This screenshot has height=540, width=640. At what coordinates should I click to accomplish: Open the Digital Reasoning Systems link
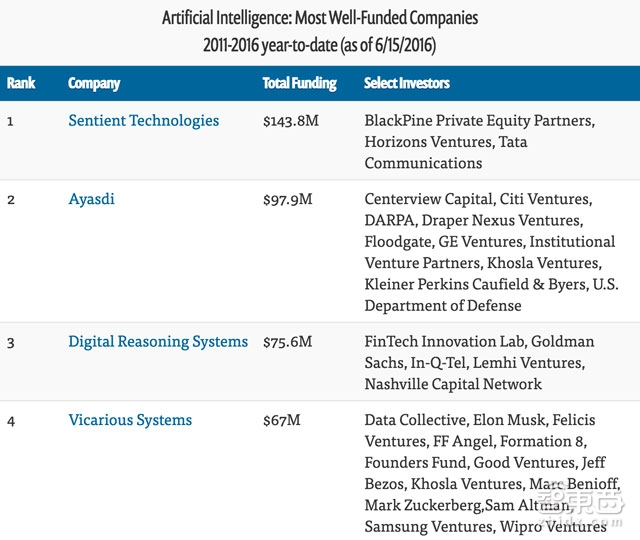158,342
